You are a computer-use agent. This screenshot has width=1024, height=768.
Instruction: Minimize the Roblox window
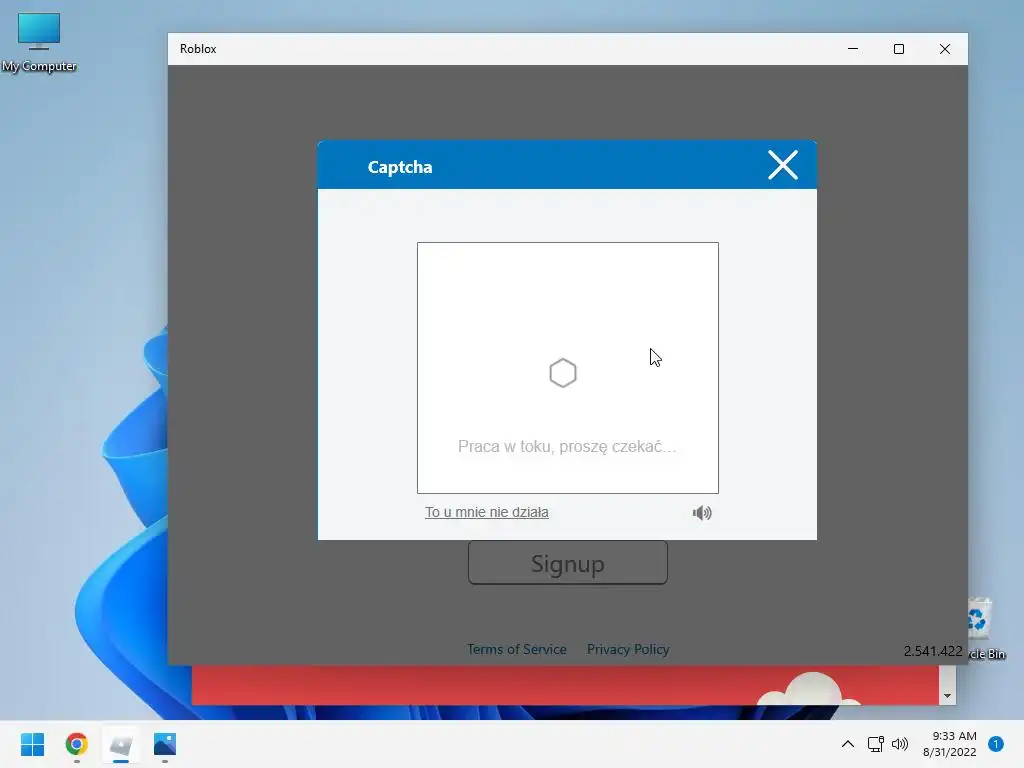click(853, 49)
